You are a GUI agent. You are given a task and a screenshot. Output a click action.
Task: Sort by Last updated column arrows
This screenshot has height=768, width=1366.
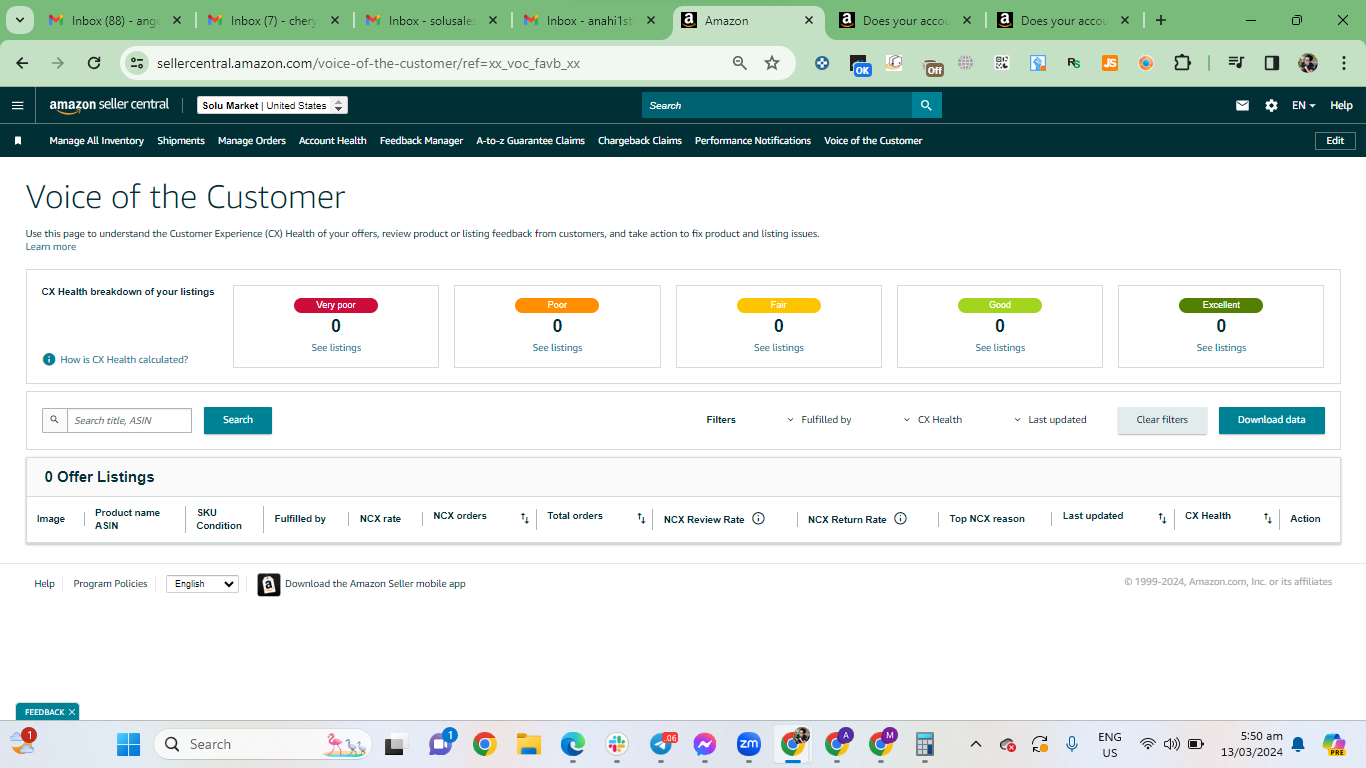(1162, 518)
